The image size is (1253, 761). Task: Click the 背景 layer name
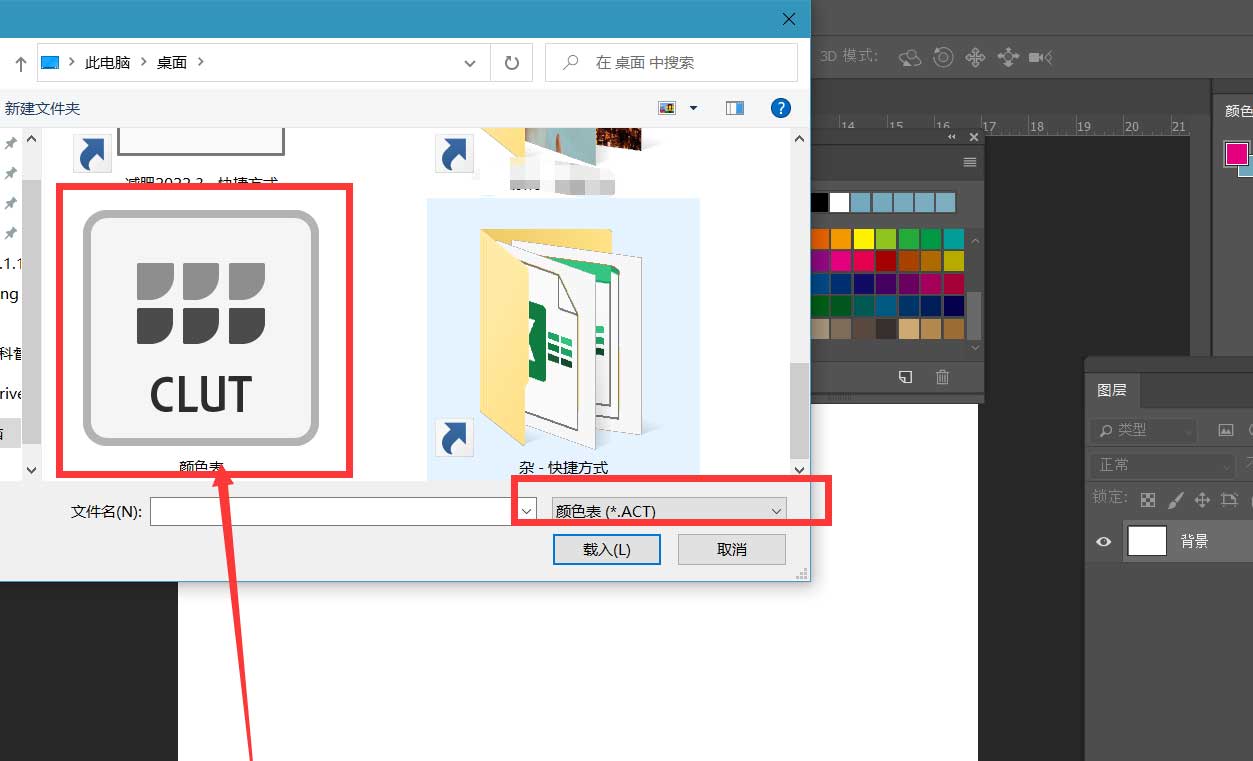1194,541
